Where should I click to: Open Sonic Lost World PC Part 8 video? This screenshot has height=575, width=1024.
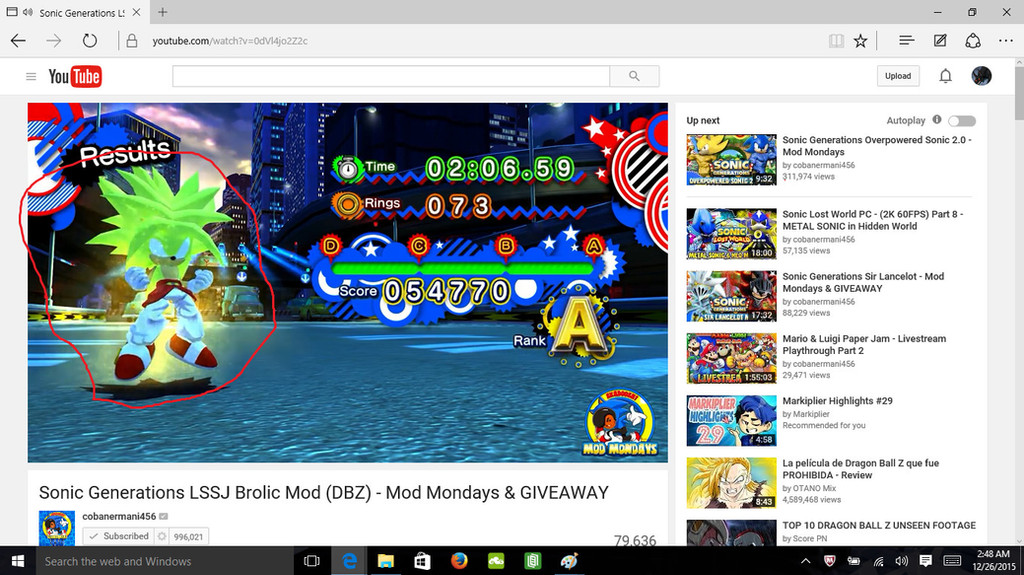point(872,220)
